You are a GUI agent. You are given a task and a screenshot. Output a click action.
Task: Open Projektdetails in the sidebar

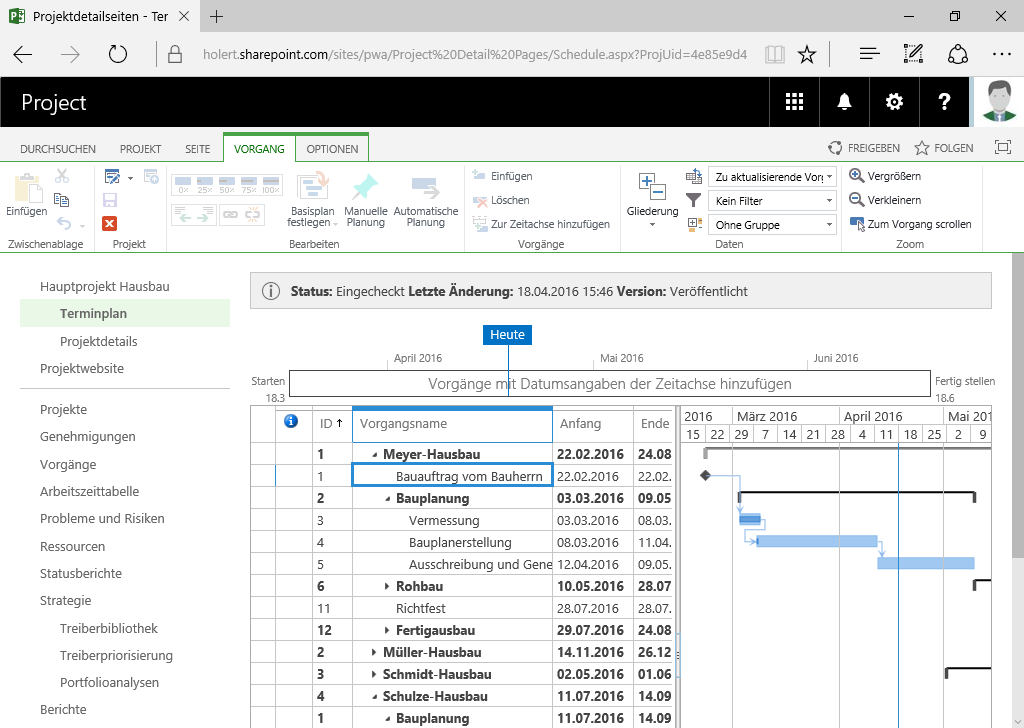tap(99, 341)
